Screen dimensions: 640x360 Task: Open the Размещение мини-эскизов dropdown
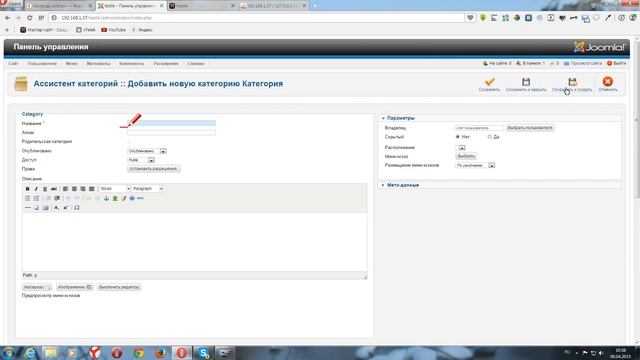point(475,165)
